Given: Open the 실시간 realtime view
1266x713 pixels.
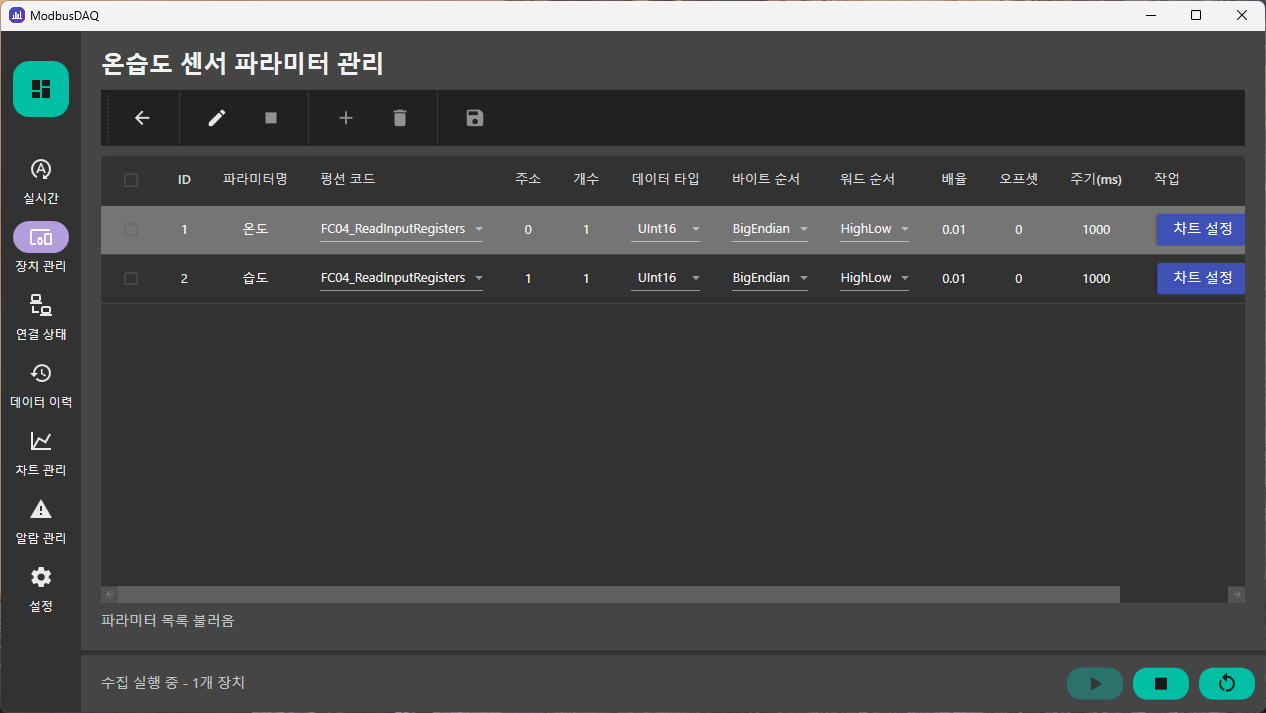Looking at the screenshot, I should coord(41,181).
